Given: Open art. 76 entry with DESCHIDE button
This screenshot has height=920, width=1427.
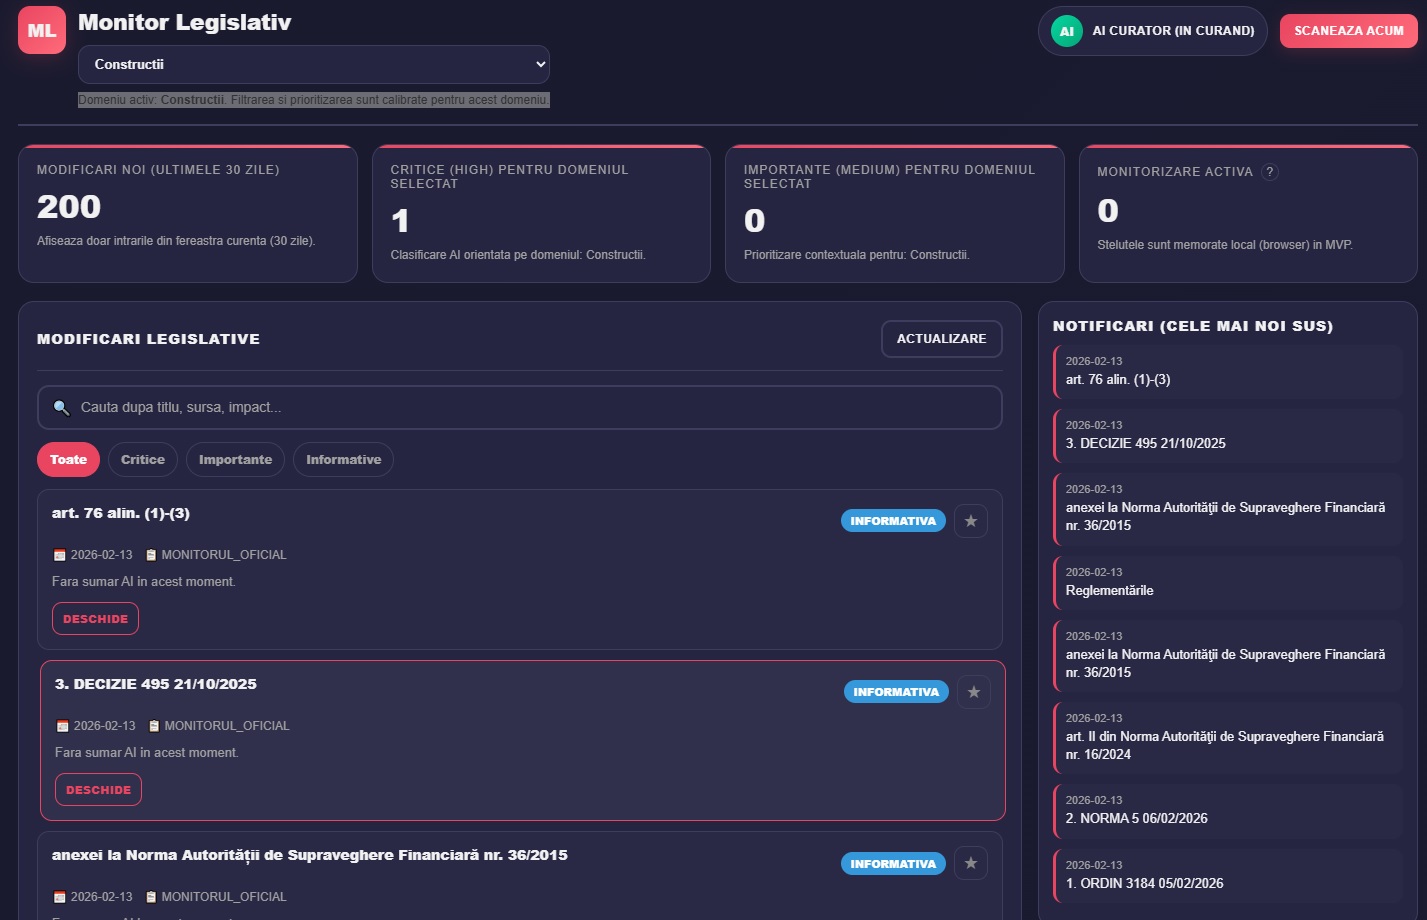Looking at the screenshot, I should pyautogui.click(x=95, y=619).
